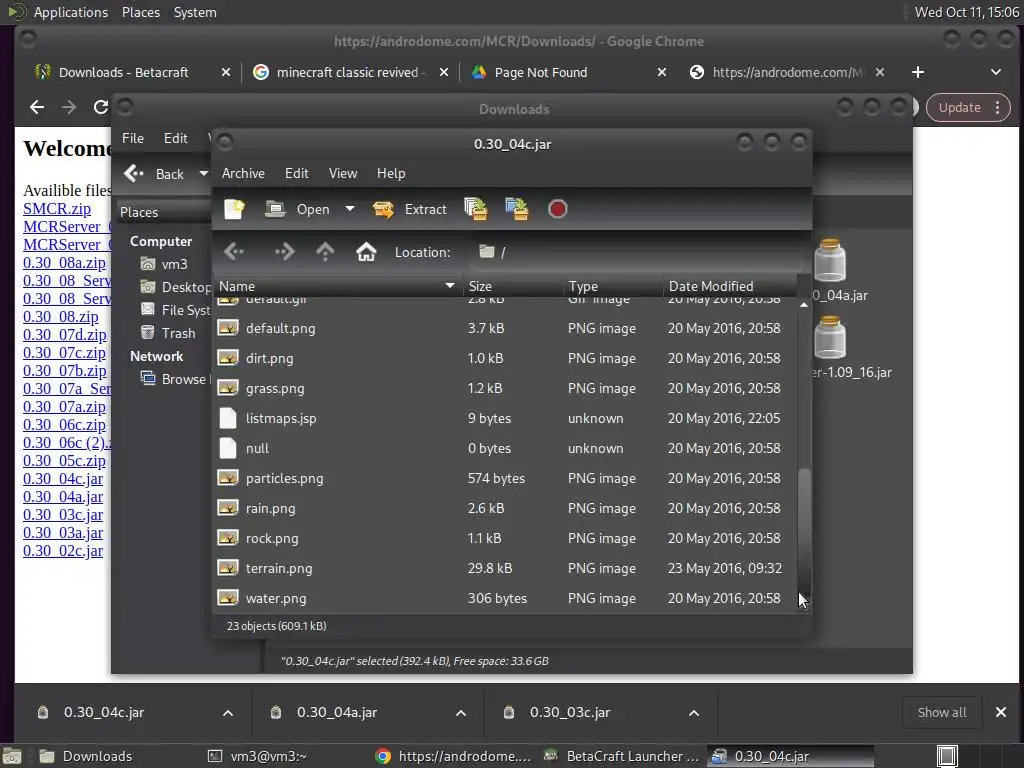
Task: Click the 0.30_07d.zip download link
Action: 65,334
